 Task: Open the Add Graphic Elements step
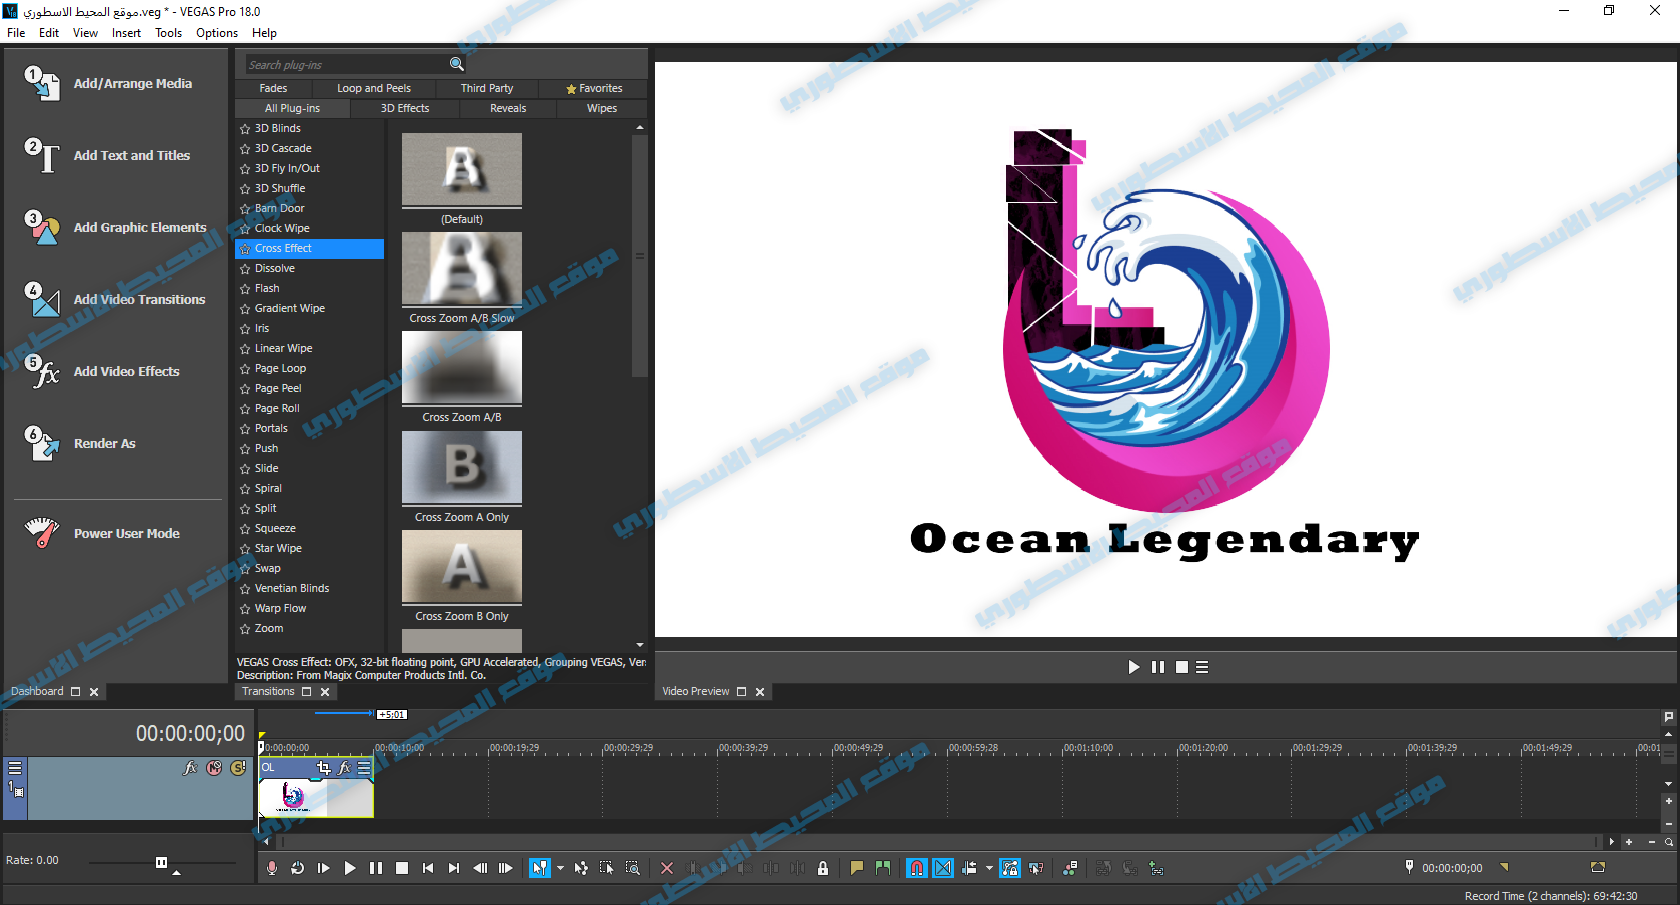point(116,228)
